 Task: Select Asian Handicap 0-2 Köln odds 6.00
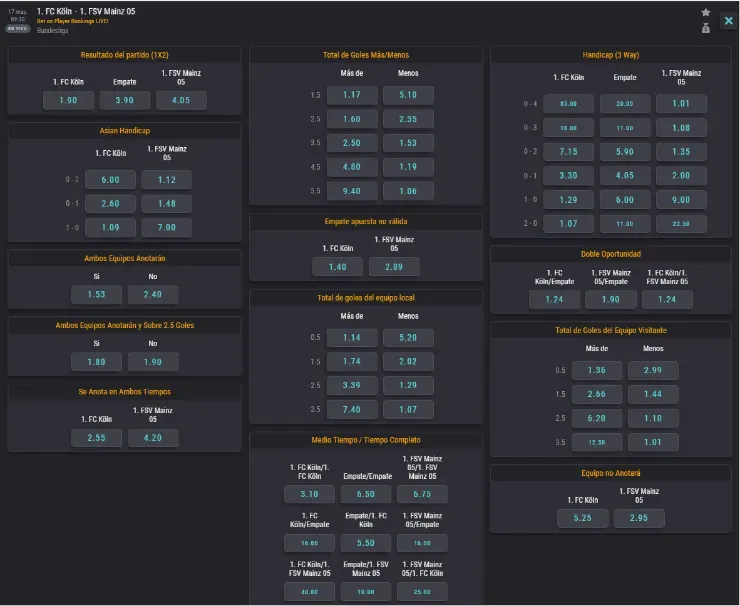110,179
